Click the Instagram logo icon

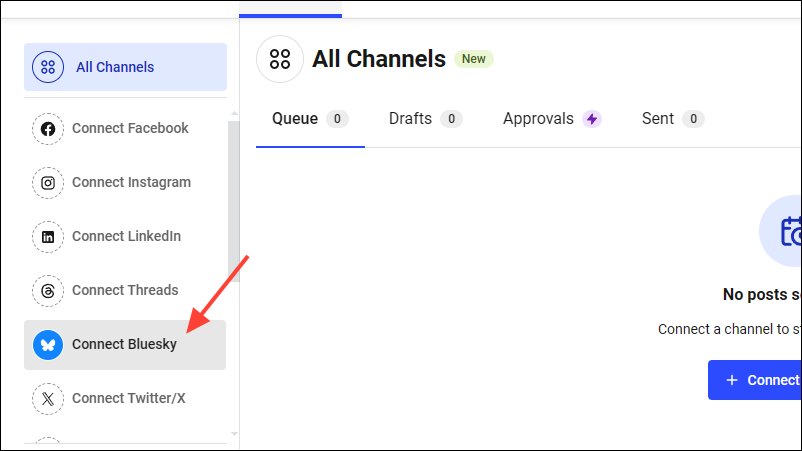48,183
